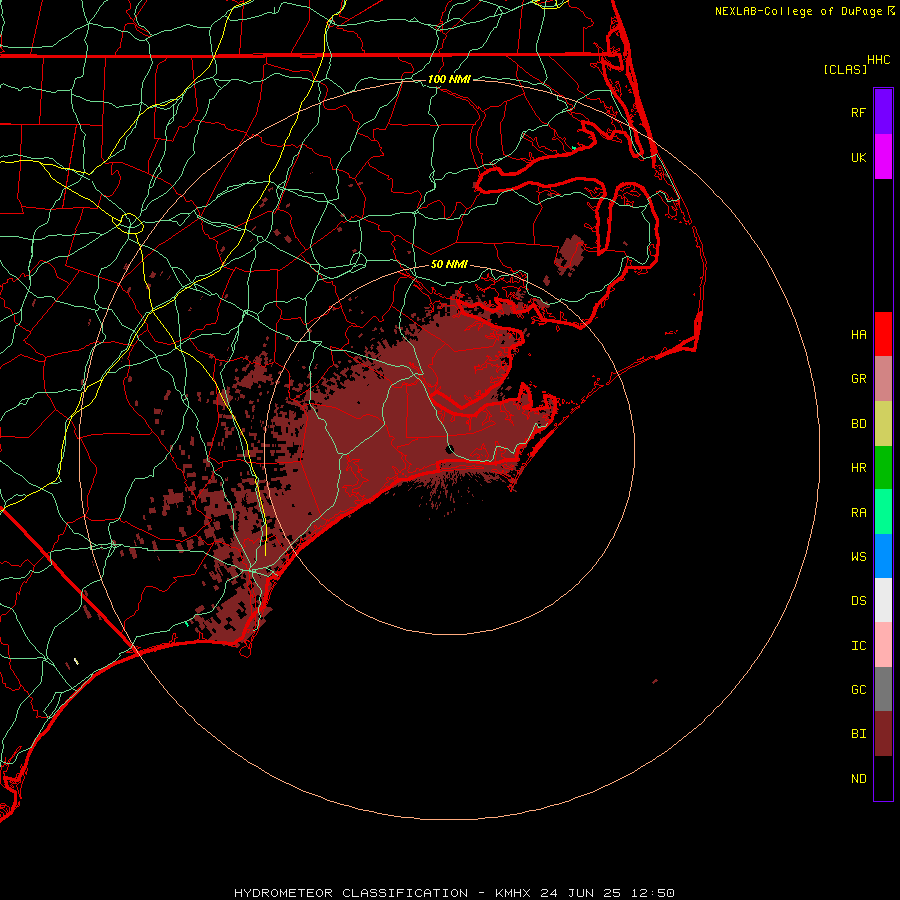Click the ND black legend swatch
Viewport: 900px width, 900px height.
click(883, 778)
